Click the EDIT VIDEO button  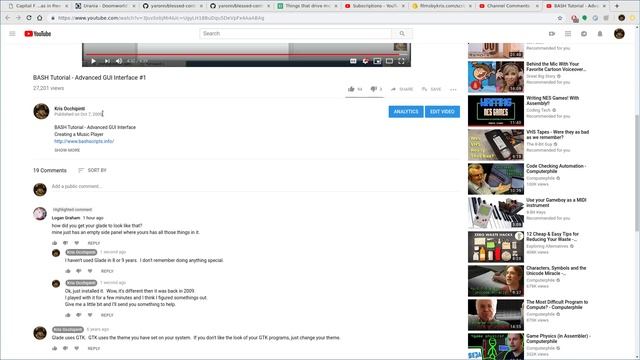(x=442, y=111)
